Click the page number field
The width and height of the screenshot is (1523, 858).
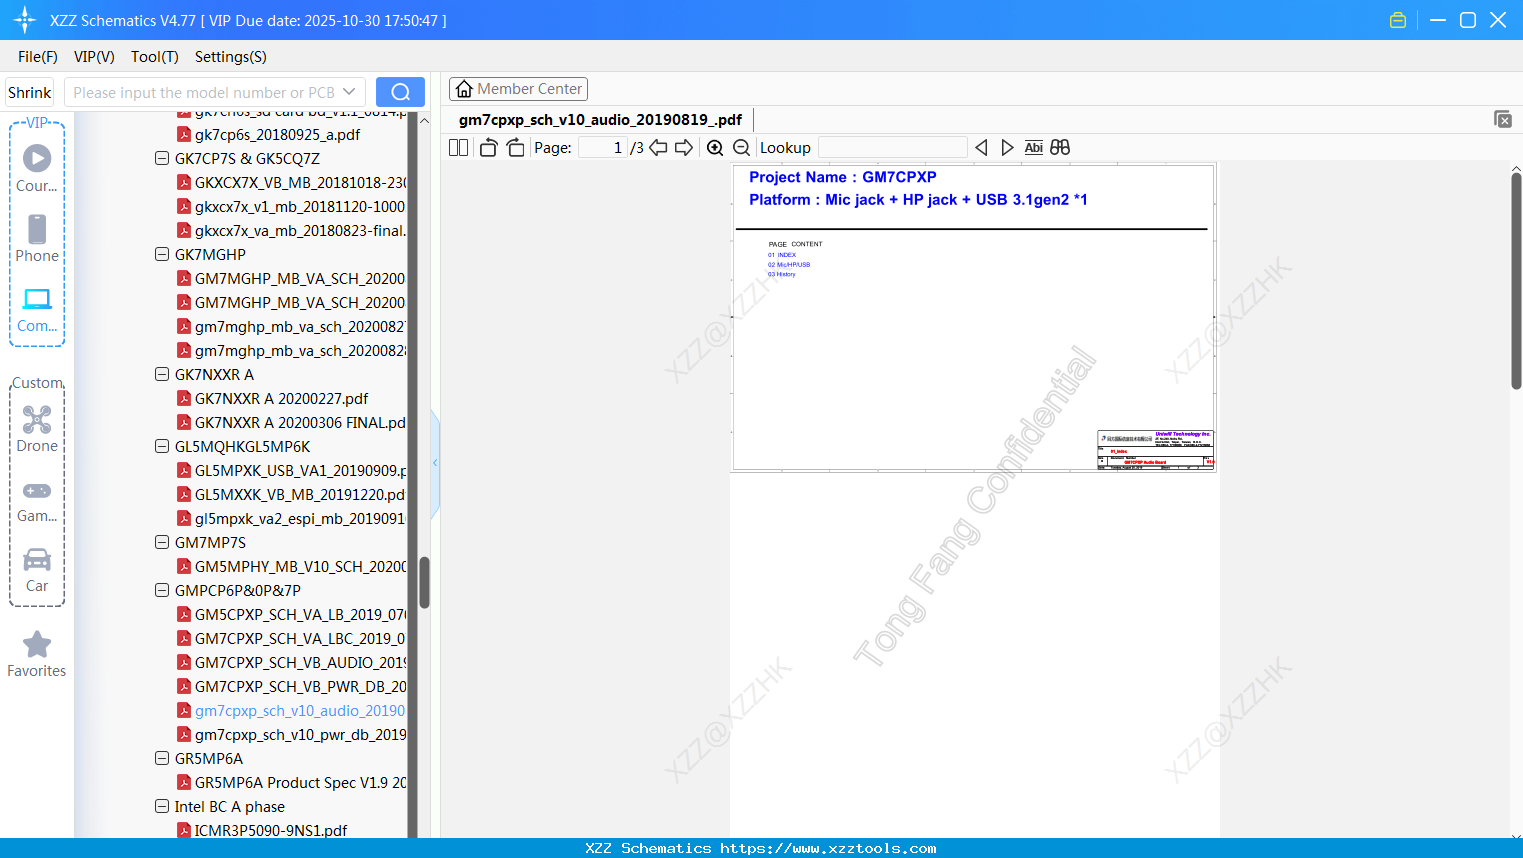pos(603,148)
